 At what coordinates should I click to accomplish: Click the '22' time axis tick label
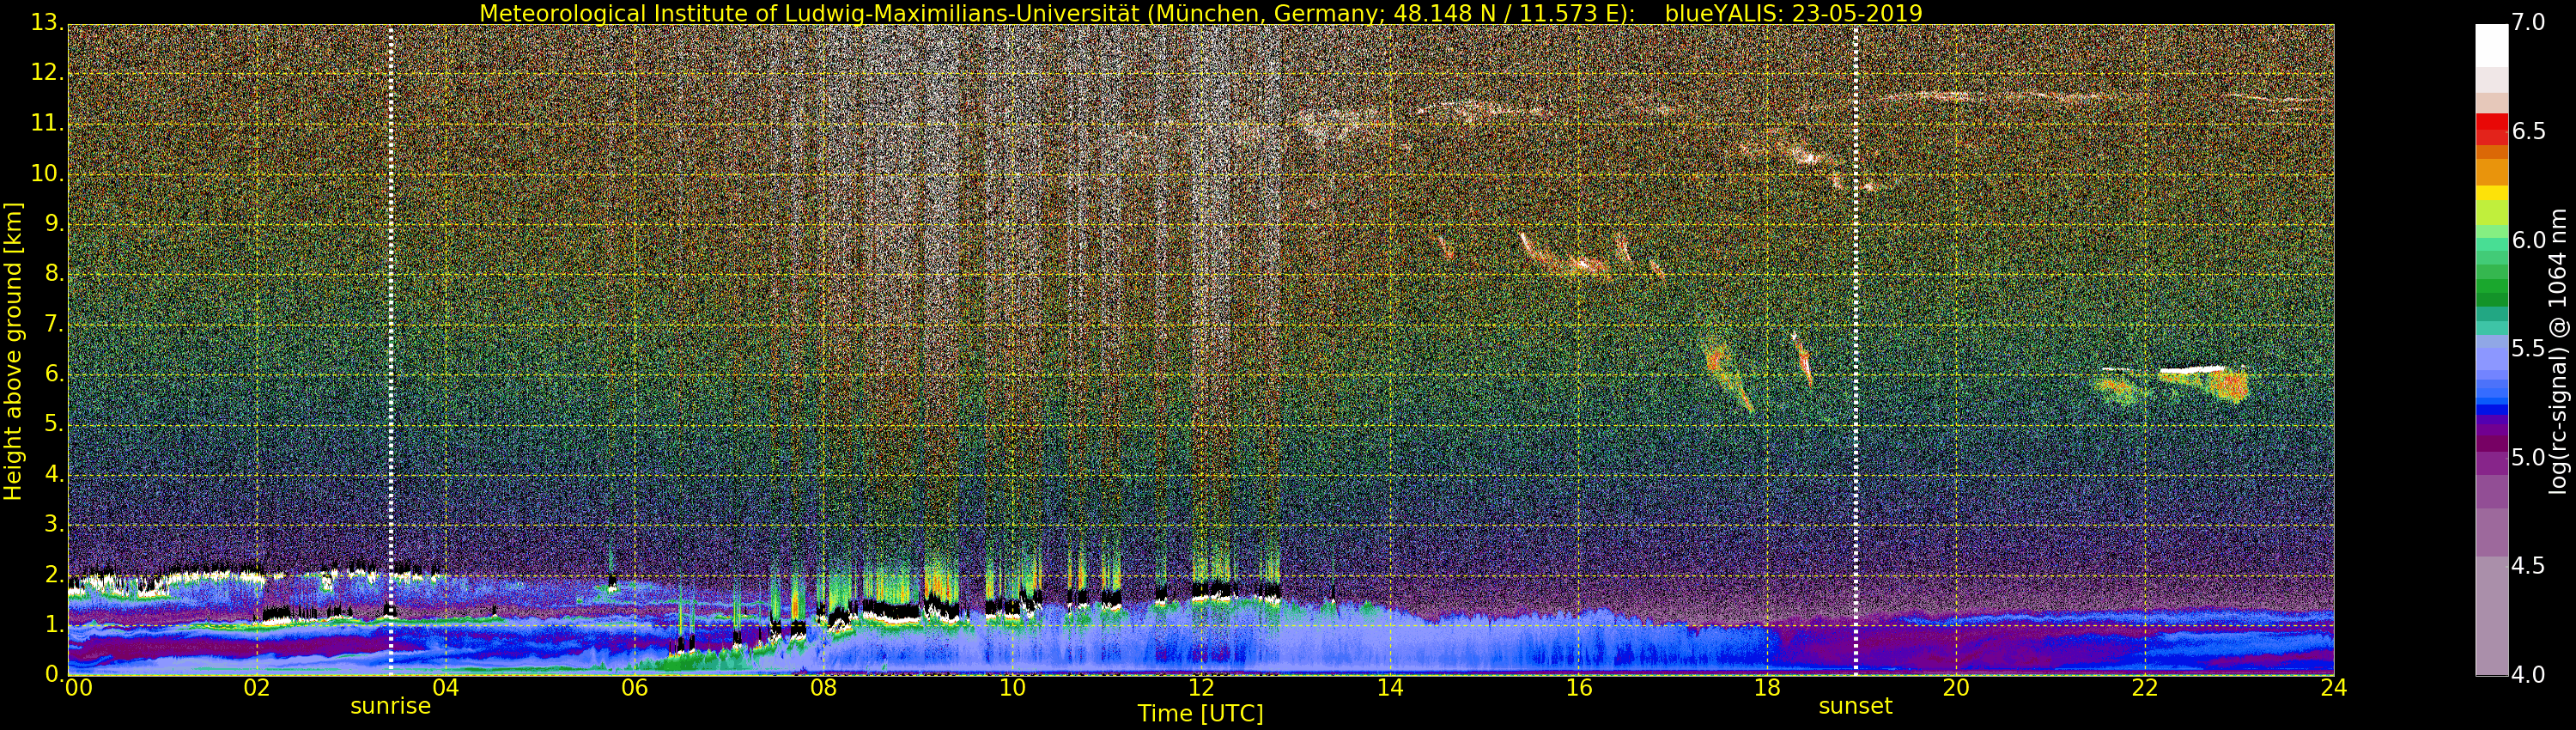(2145, 688)
